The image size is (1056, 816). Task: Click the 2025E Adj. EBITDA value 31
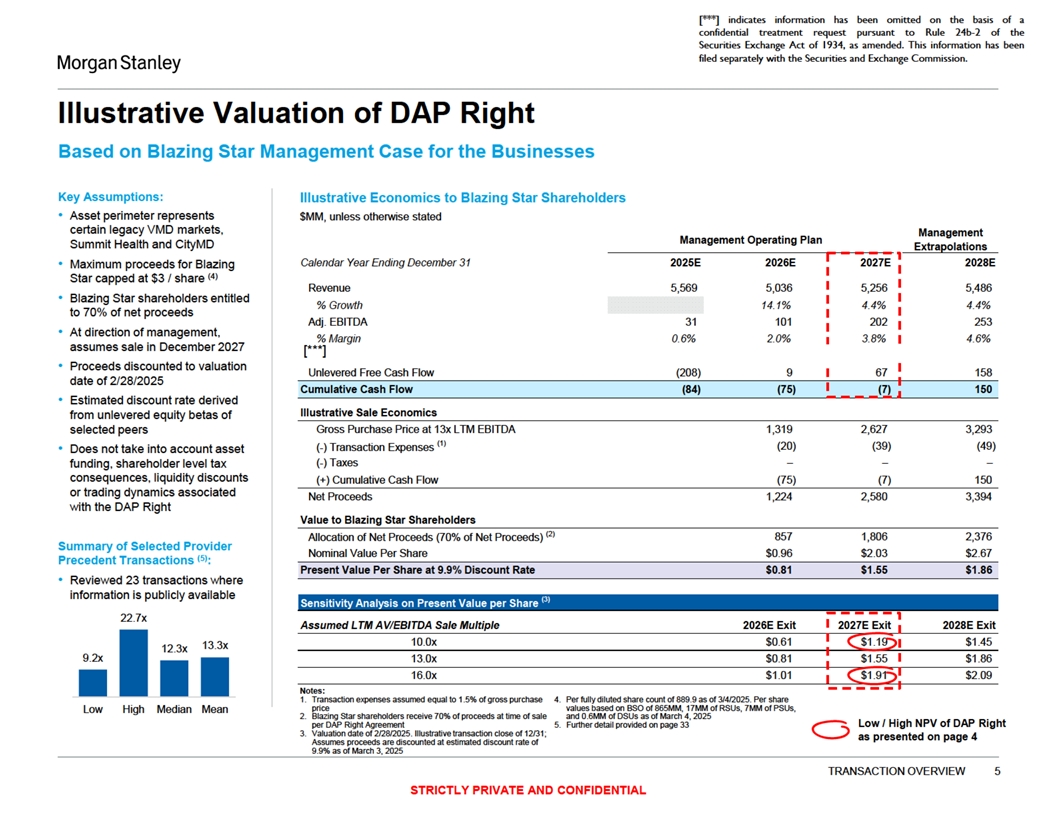coord(691,322)
